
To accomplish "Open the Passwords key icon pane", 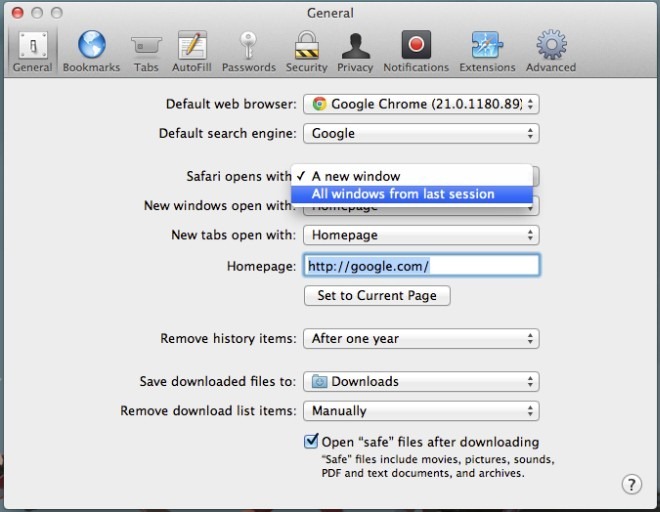I will tap(248, 51).
